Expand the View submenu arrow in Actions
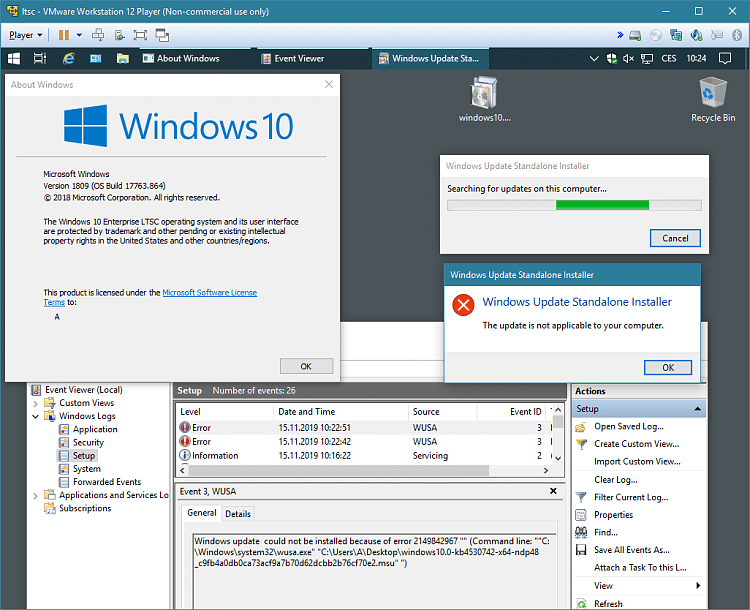 (x=698, y=586)
